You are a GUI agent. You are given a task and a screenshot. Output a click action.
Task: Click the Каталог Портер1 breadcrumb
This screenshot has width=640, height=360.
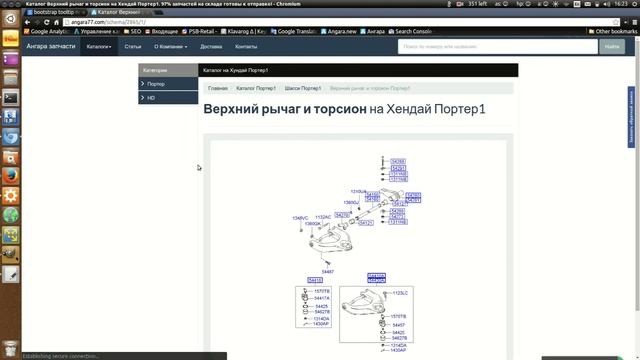256,88
